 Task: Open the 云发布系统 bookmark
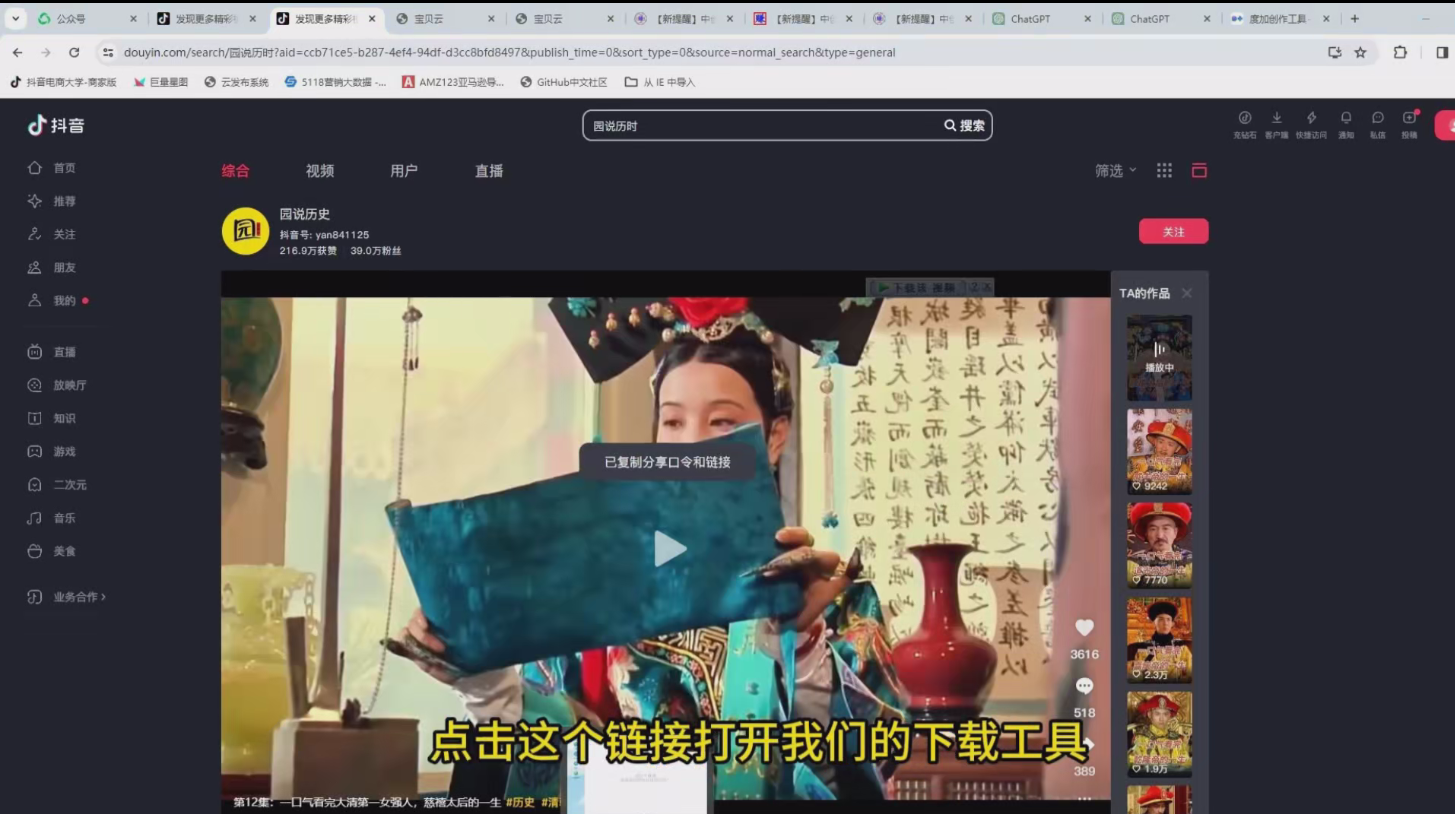click(x=236, y=82)
